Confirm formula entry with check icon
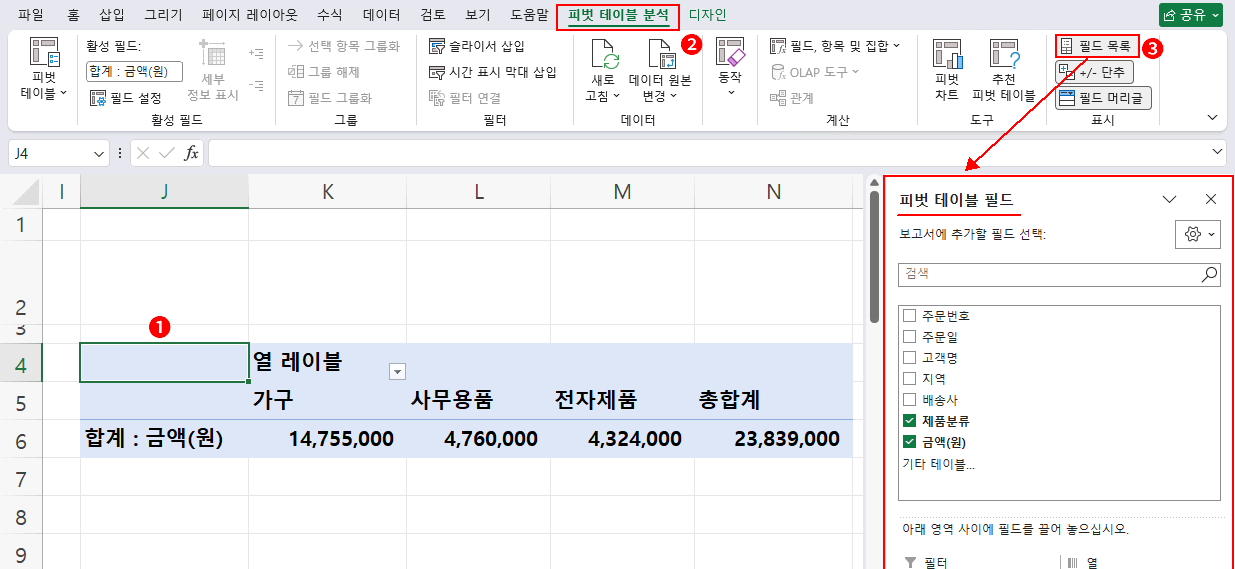The height and width of the screenshot is (569, 1235). [167, 153]
